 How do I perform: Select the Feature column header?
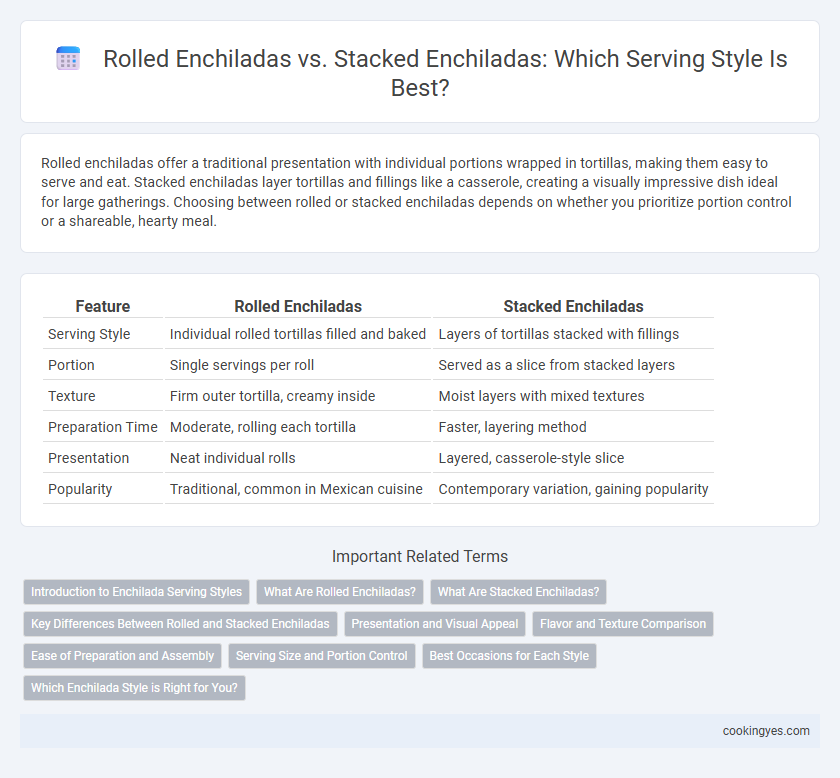point(103,306)
